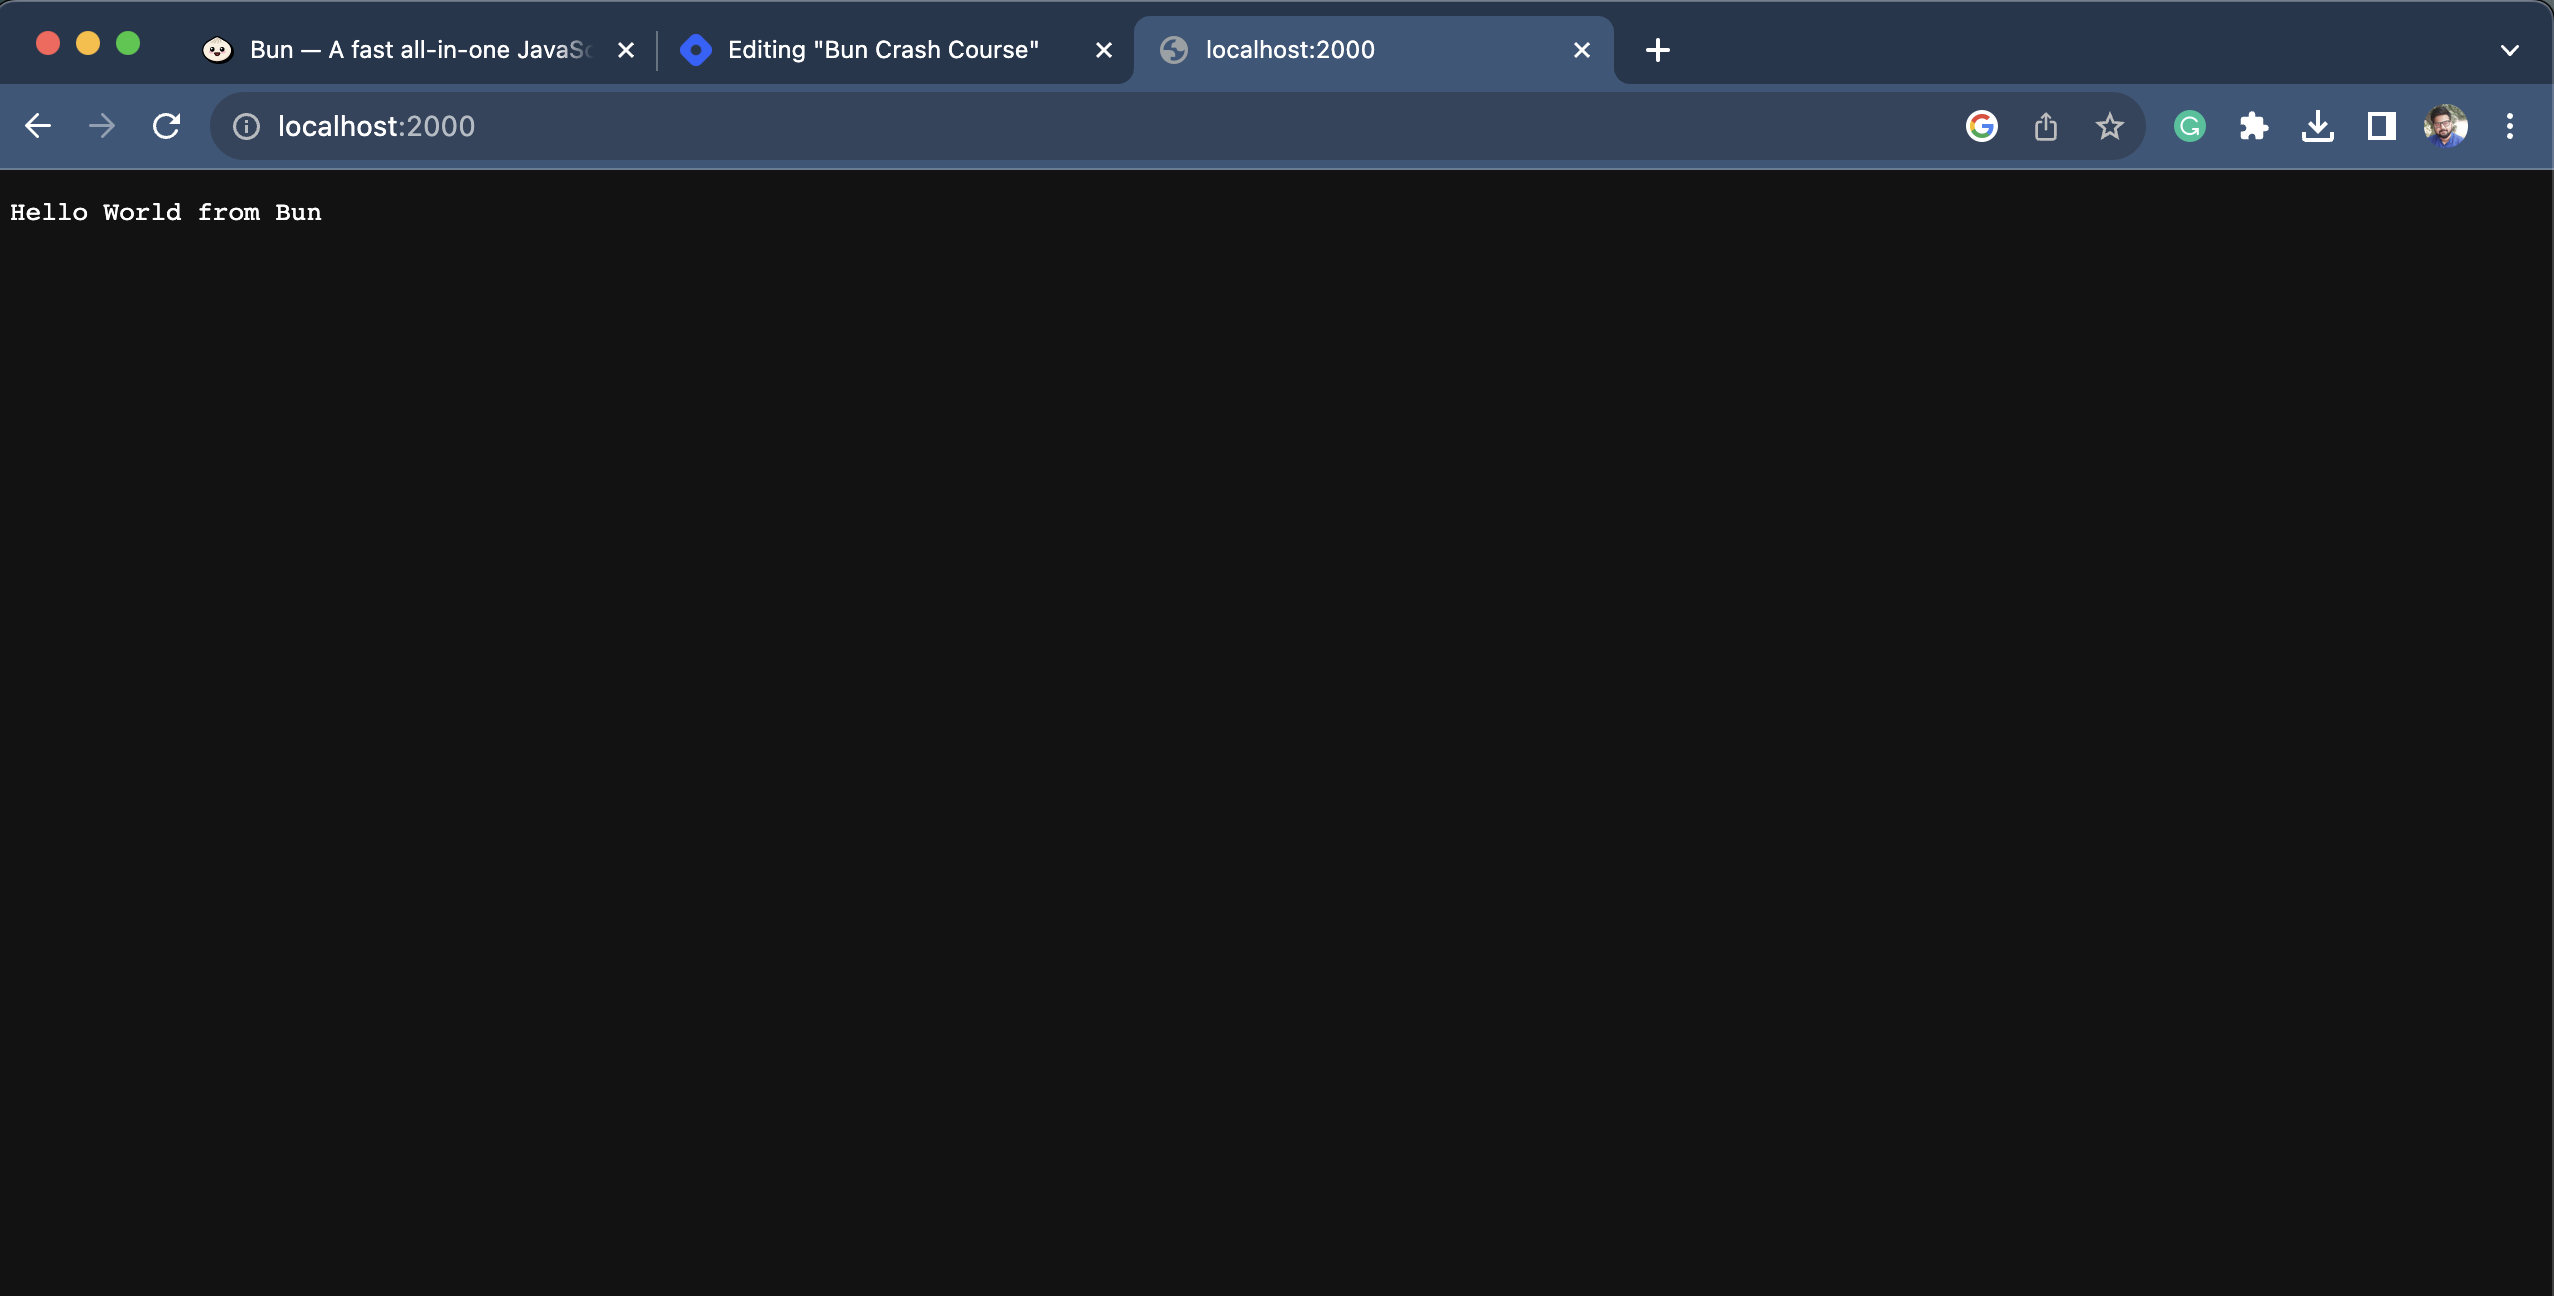Expand the tab search chevron
This screenshot has height=1296, width=2554.
click(2509, 50)
